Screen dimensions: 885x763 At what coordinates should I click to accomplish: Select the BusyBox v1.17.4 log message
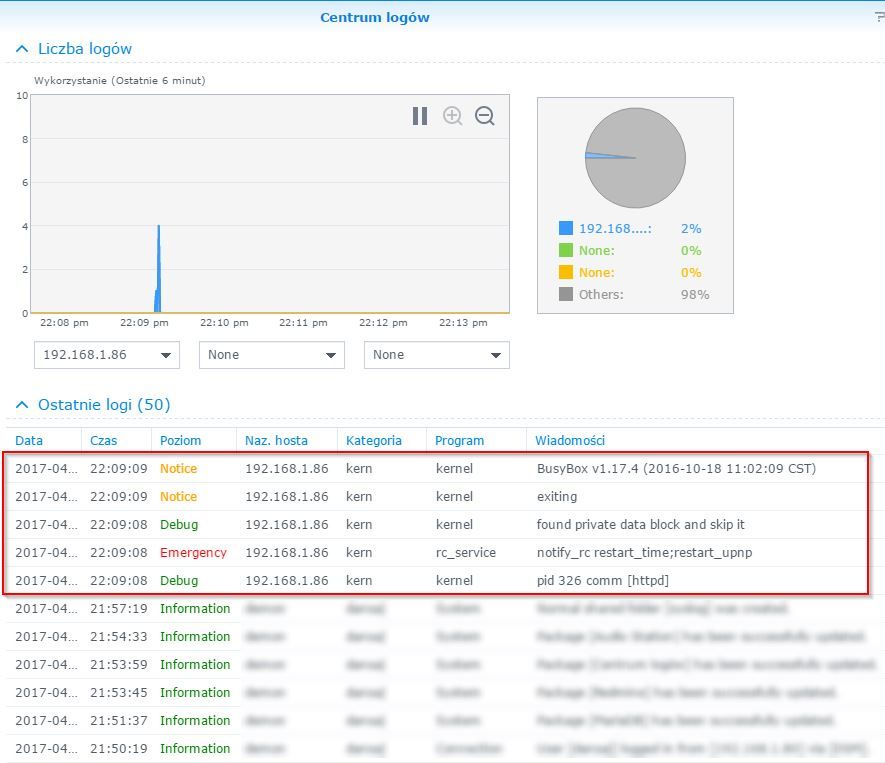[x=676, y=469]
